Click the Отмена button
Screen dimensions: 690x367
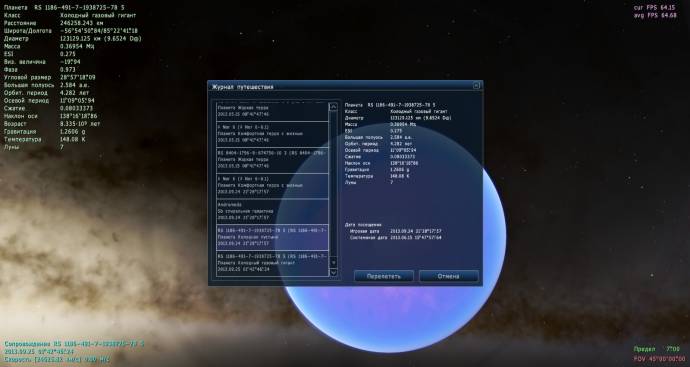click(x=448, y=276)
